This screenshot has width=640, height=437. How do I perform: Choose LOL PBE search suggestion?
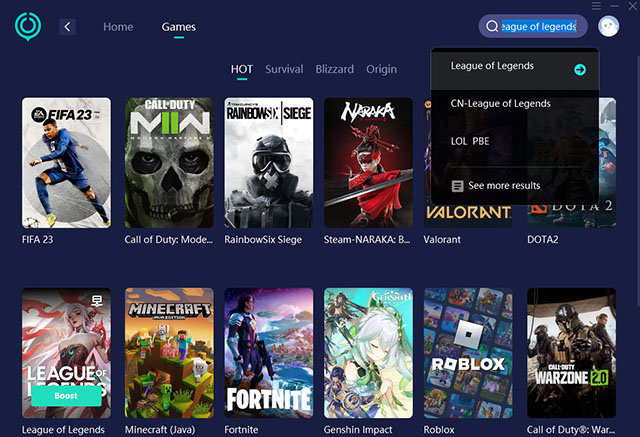click(515, 141)
